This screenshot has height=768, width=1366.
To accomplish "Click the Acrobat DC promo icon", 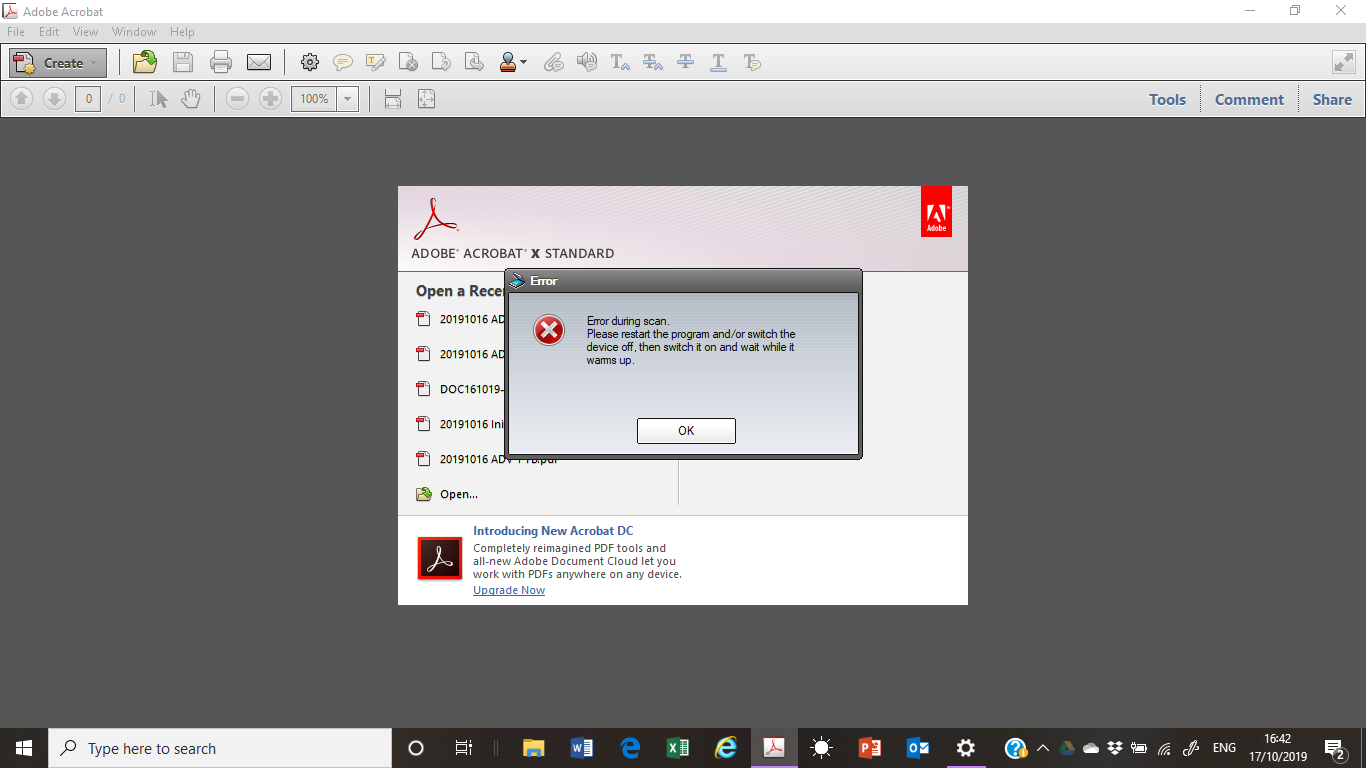I will pyautogui.click(x=440, y=559).
